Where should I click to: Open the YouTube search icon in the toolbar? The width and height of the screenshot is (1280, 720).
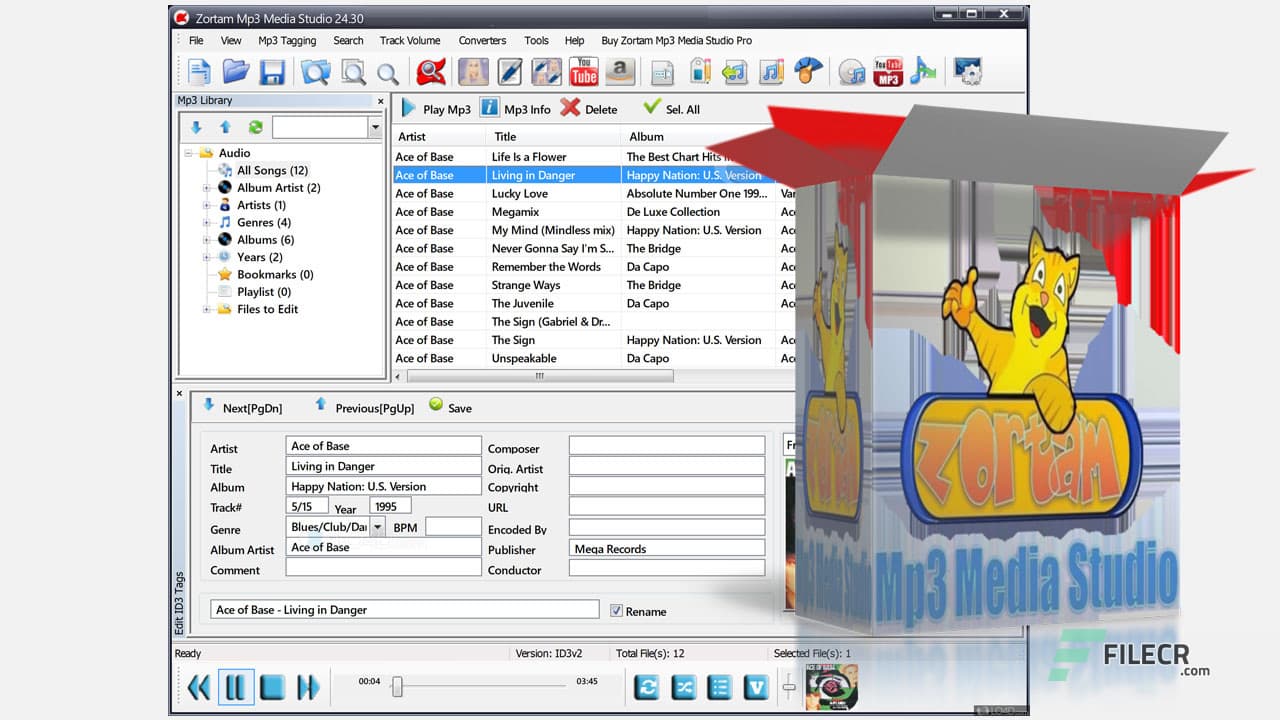(583, 71)
